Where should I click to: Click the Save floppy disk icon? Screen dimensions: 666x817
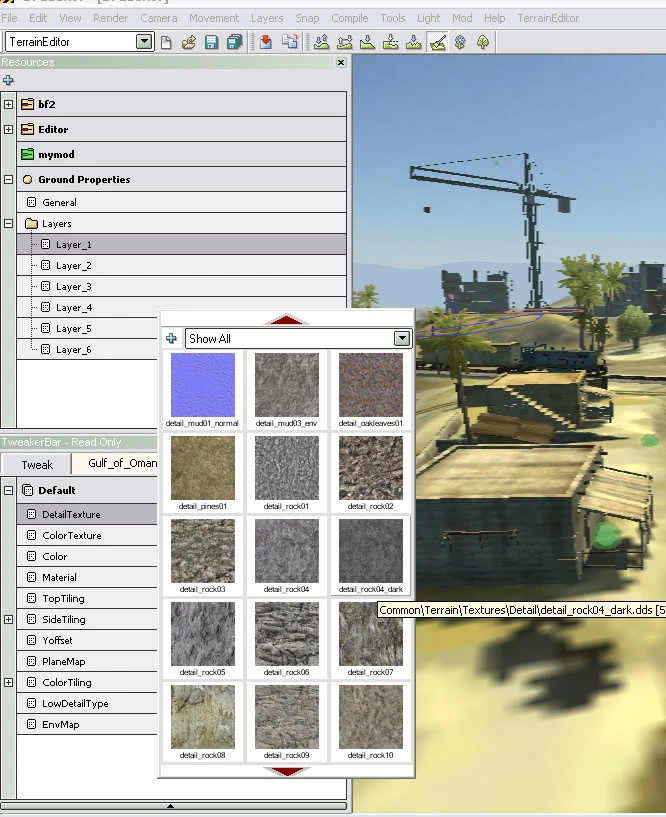point(211,42)
